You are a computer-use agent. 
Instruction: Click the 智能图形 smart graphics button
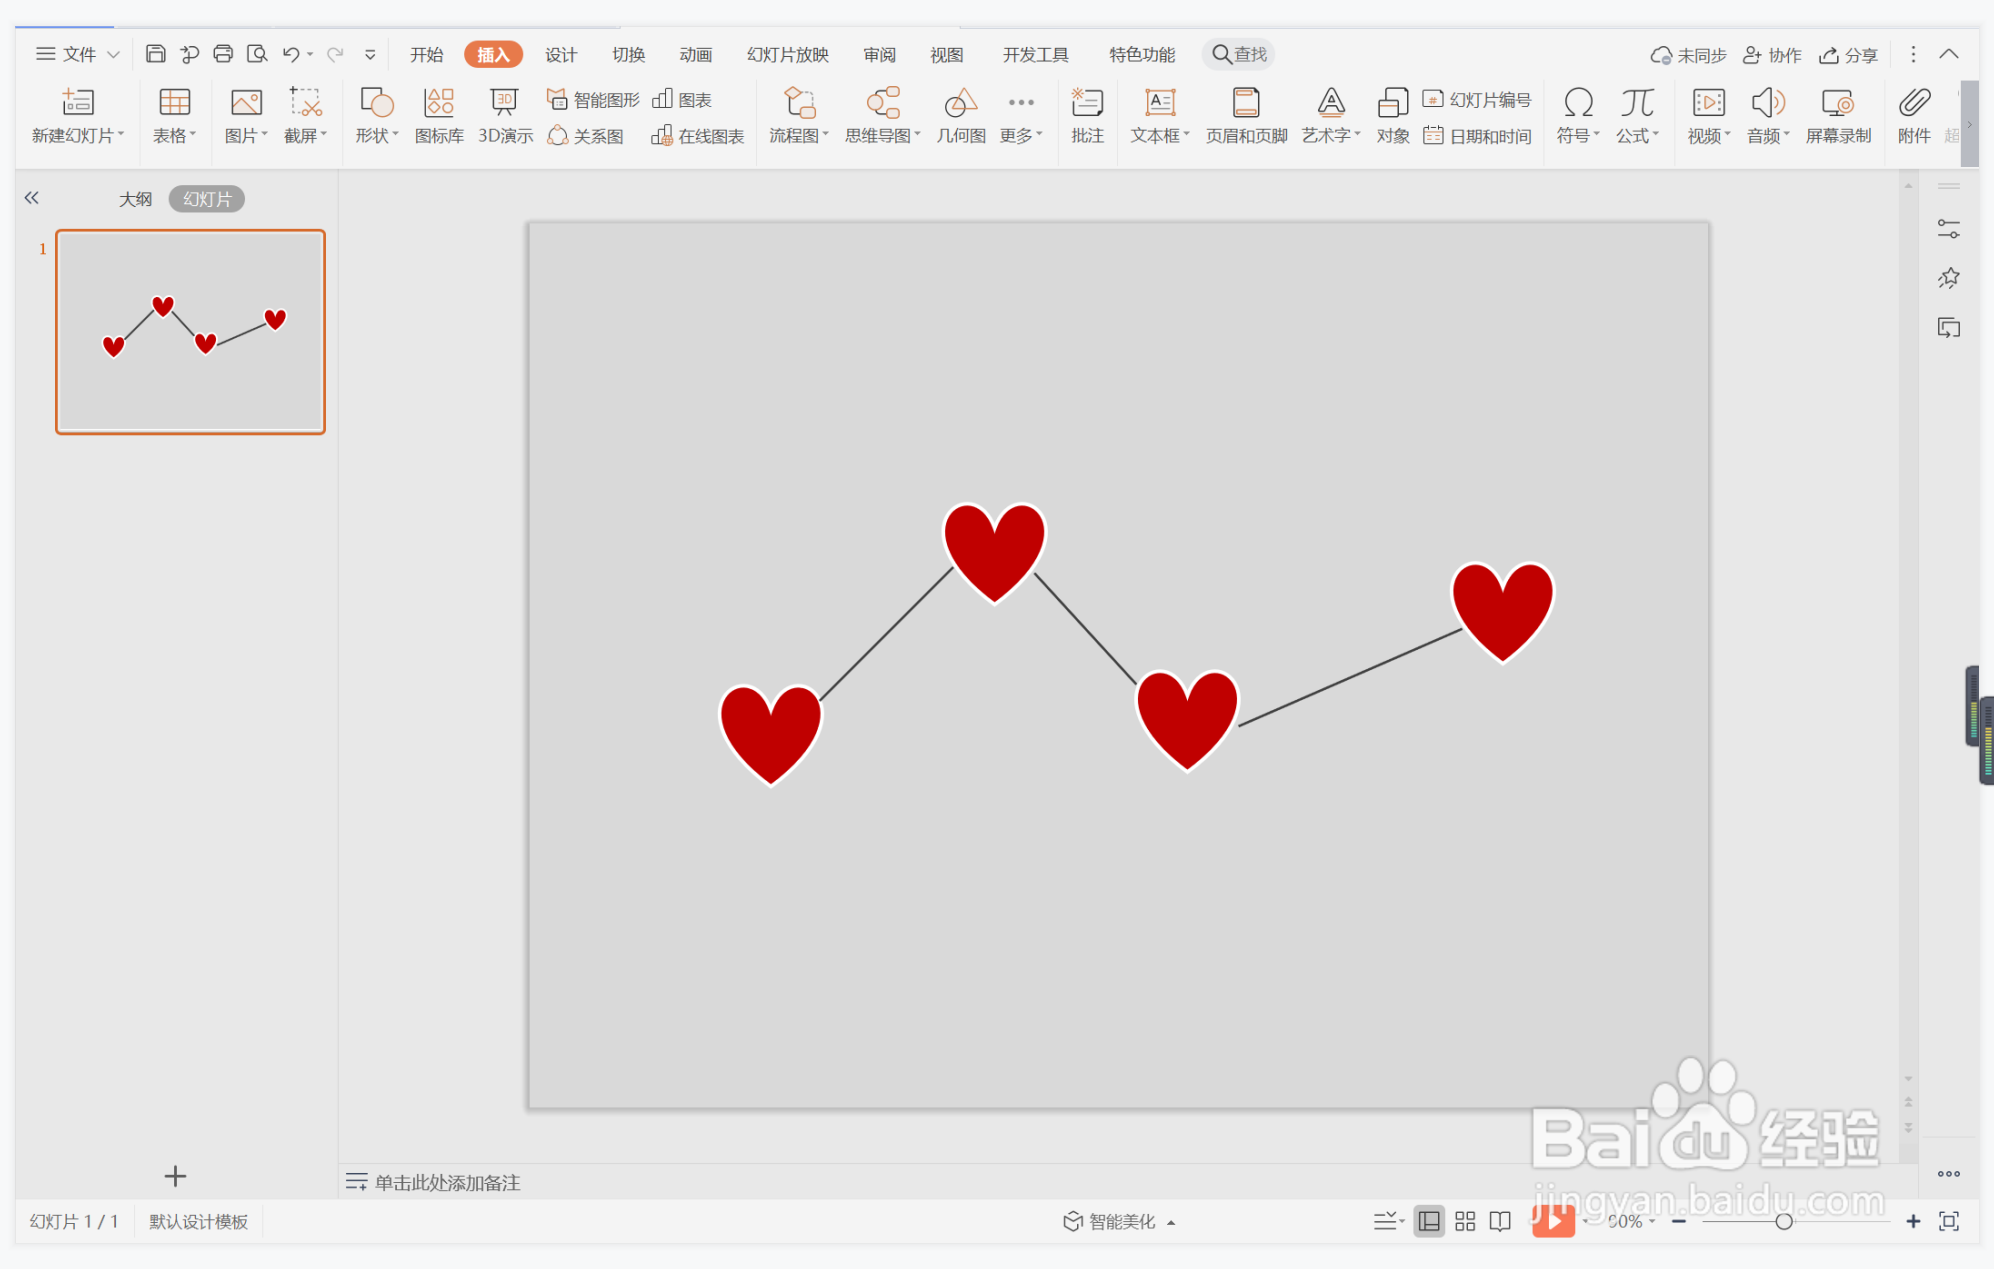click(x=593, y=100)
